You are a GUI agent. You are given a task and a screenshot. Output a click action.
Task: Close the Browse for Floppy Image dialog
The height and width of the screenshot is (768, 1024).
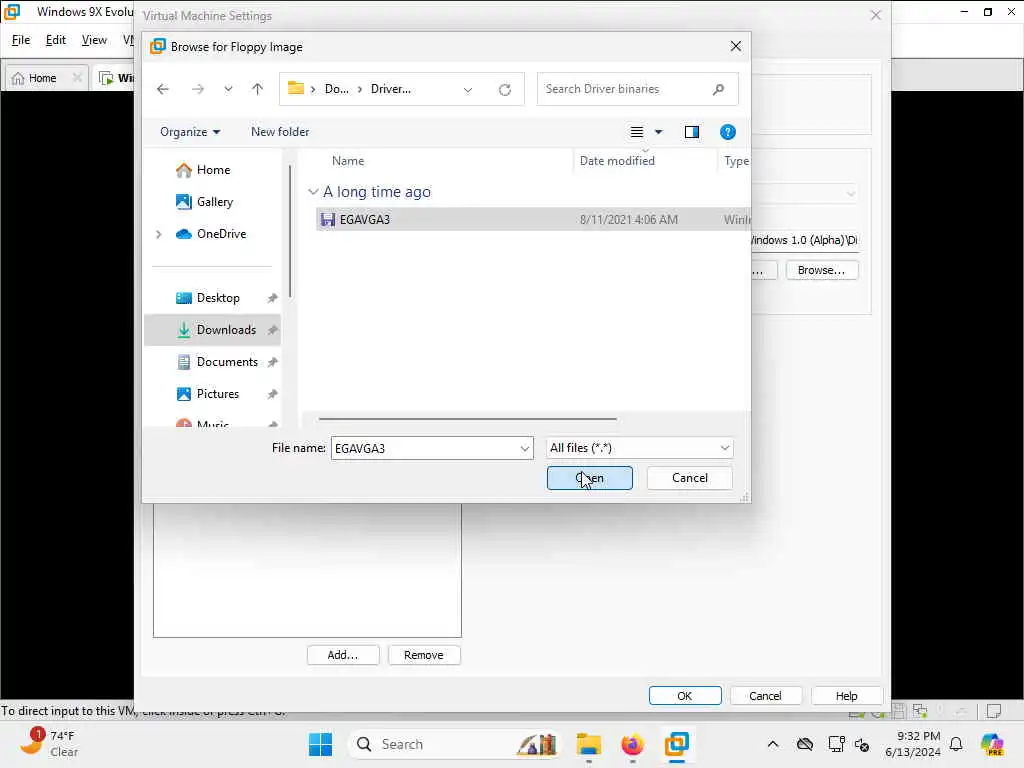tap(736, 46)
